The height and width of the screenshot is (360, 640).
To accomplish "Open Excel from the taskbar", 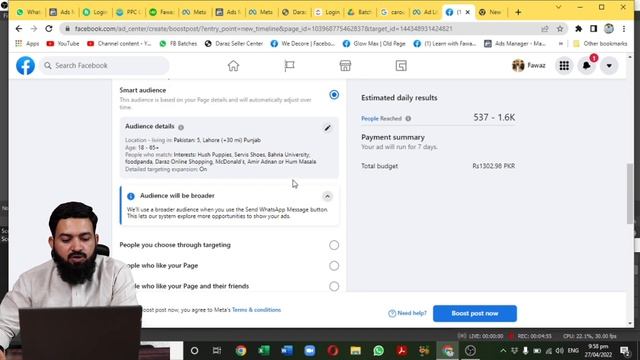I will (264, 351).
